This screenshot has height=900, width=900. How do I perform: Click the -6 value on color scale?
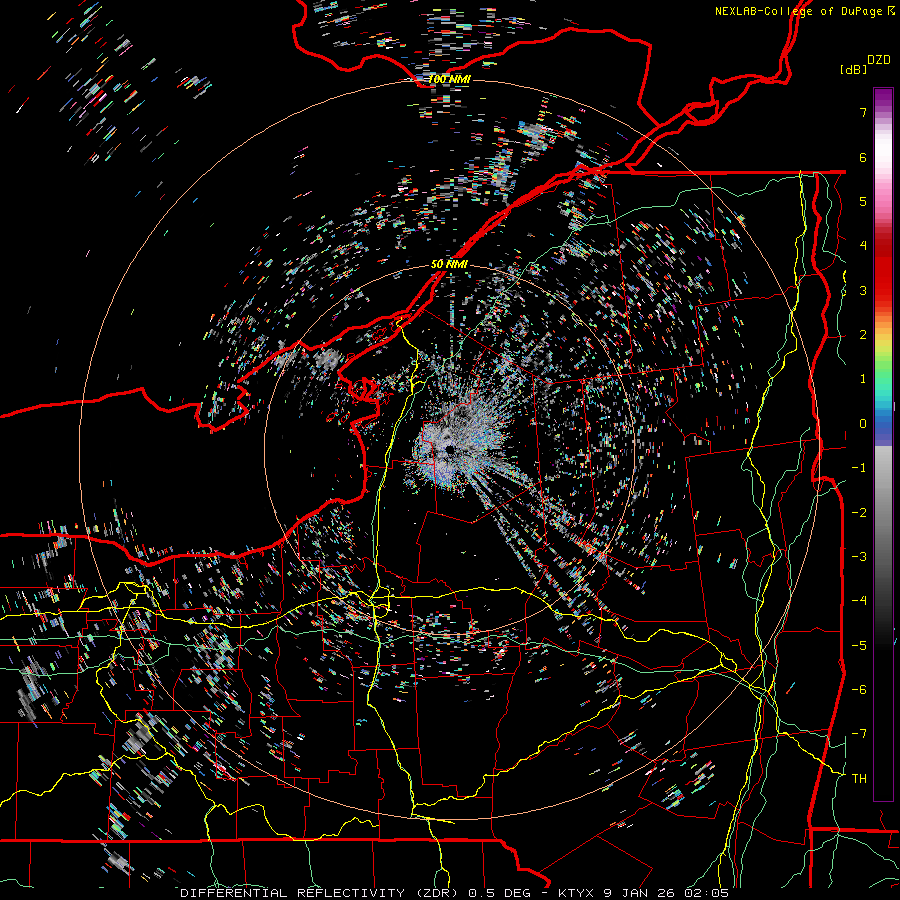859,690
